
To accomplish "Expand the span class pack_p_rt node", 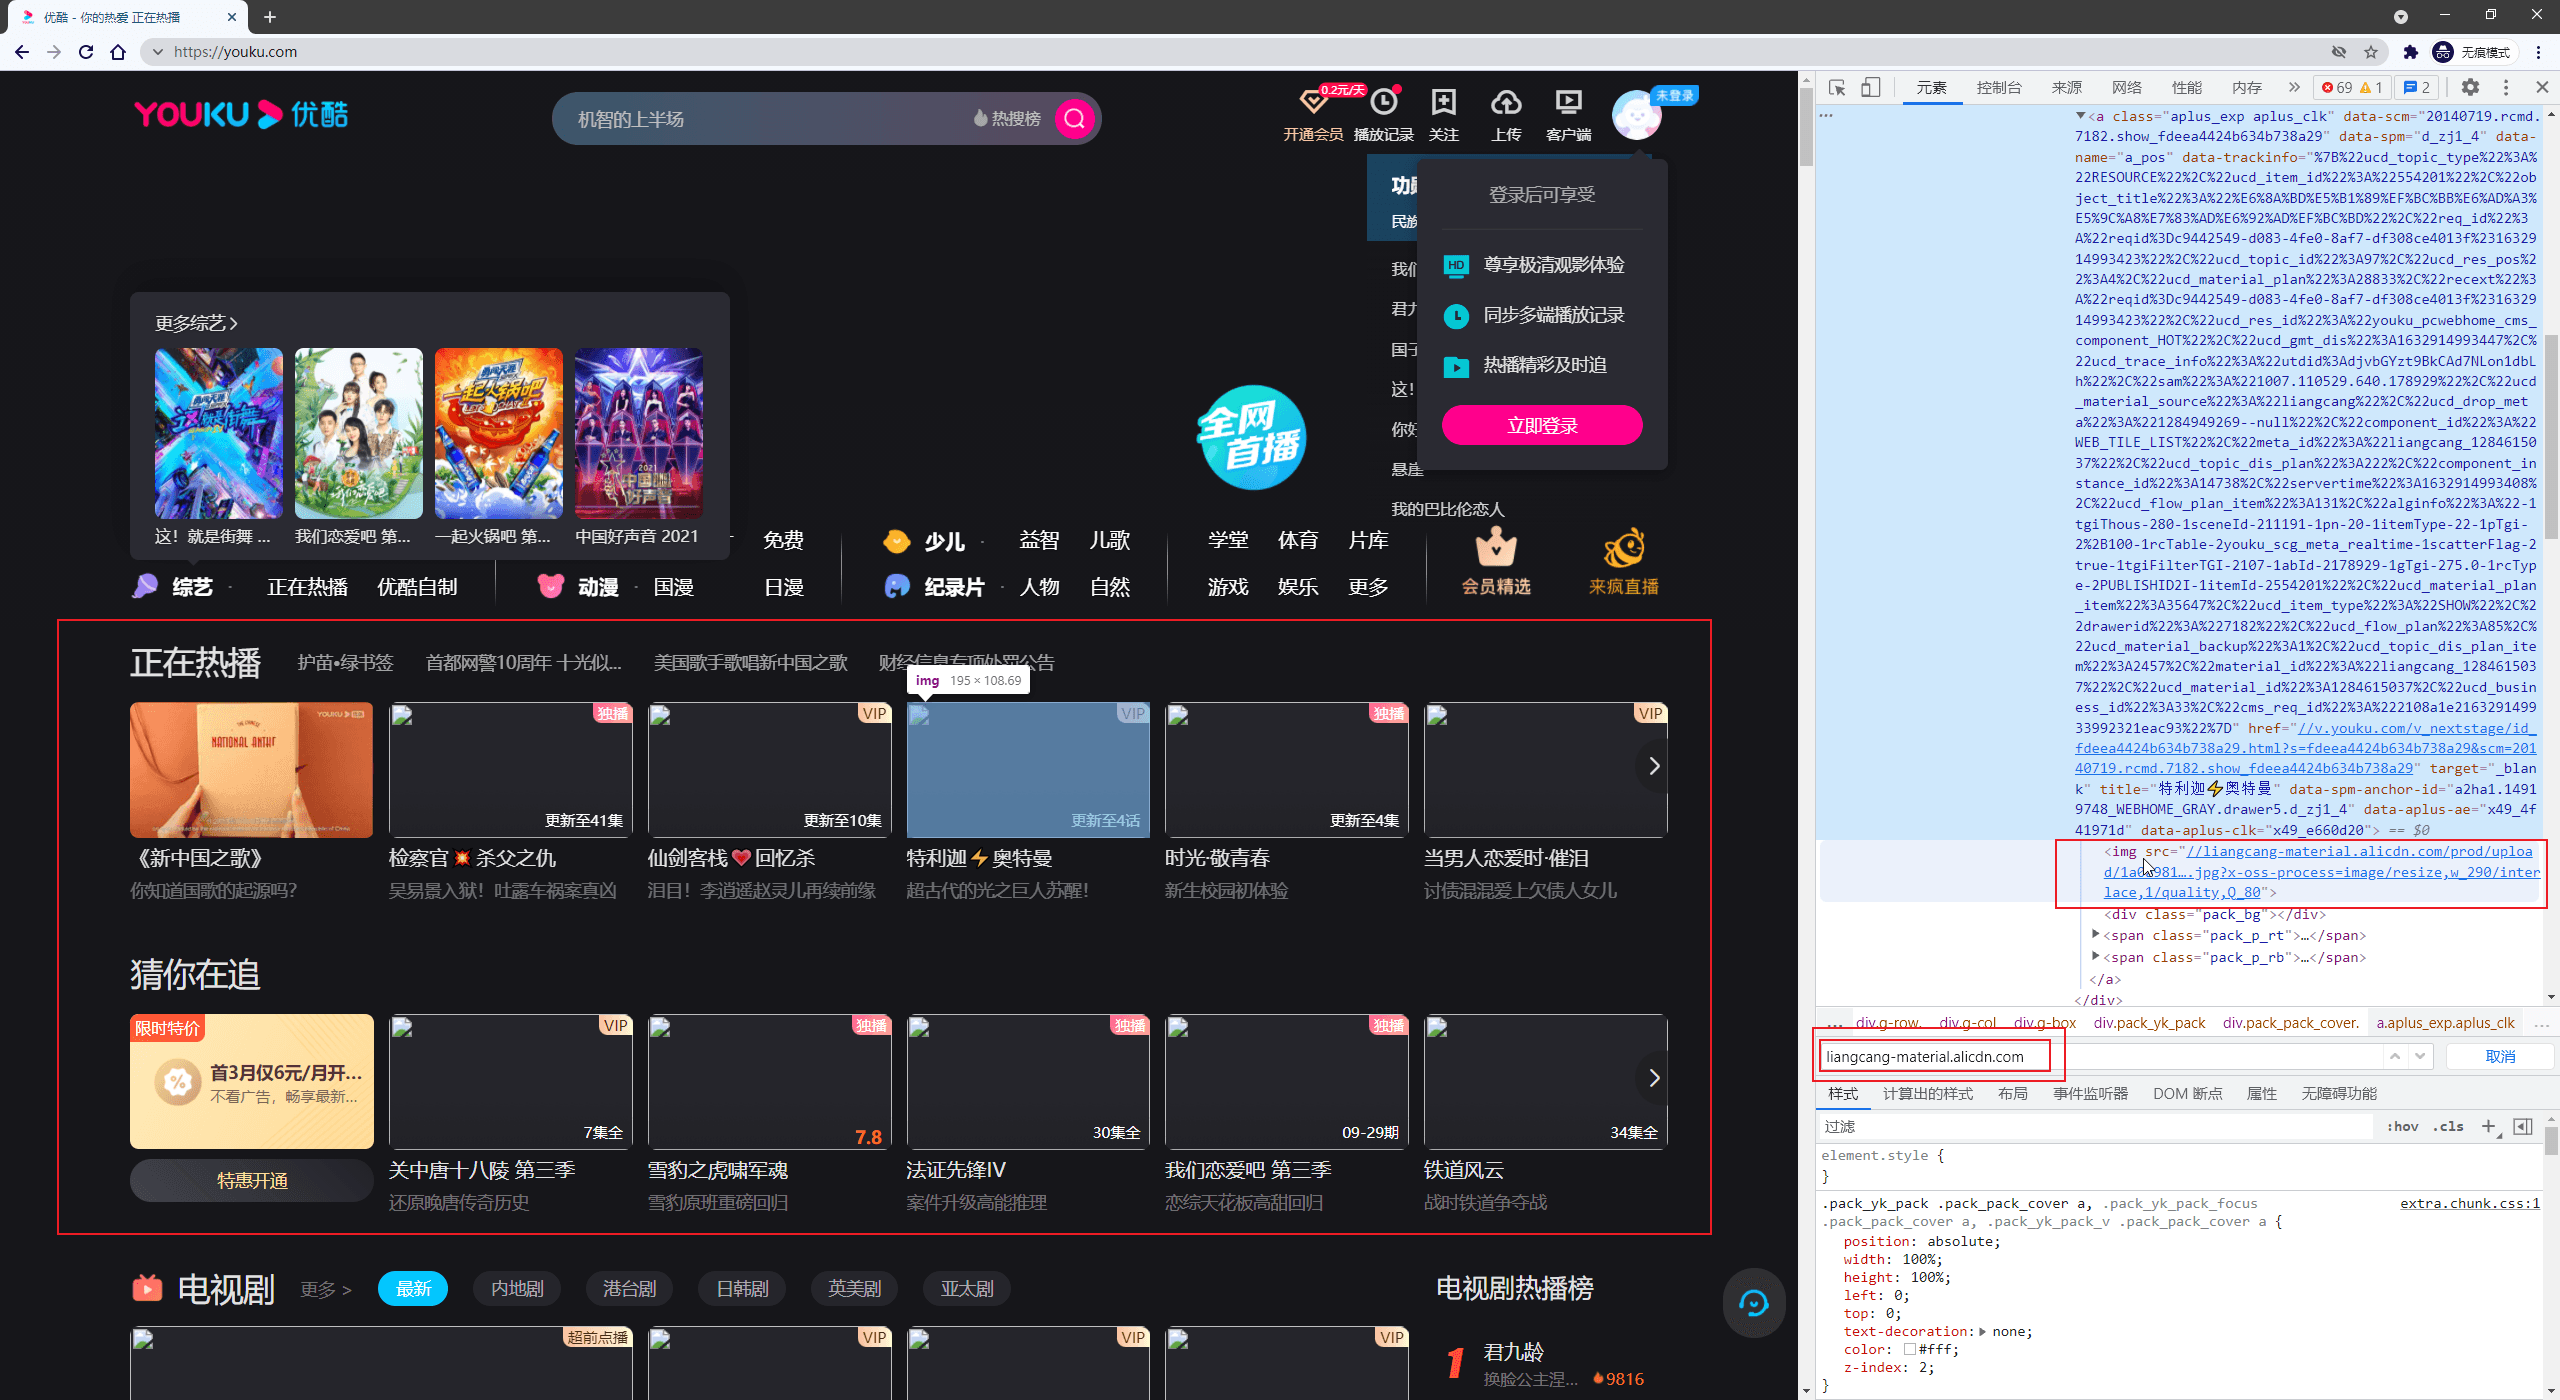I will click(2096, 935).
